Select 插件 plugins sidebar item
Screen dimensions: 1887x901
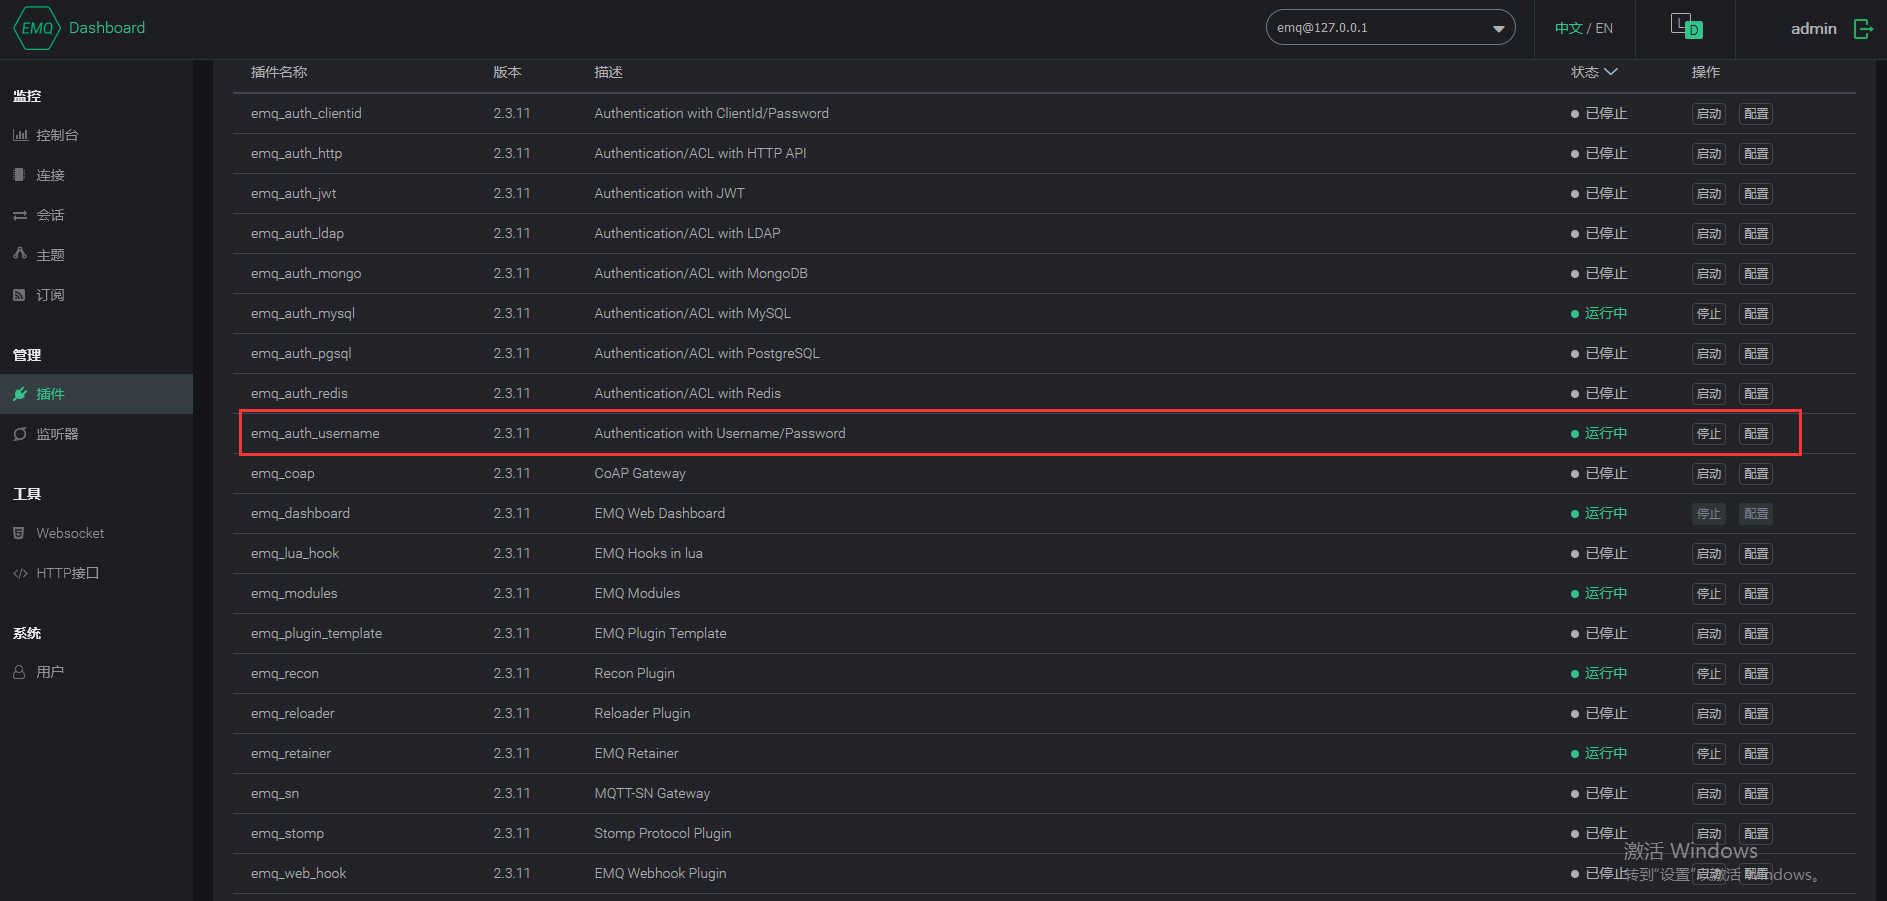pos(96,394)
